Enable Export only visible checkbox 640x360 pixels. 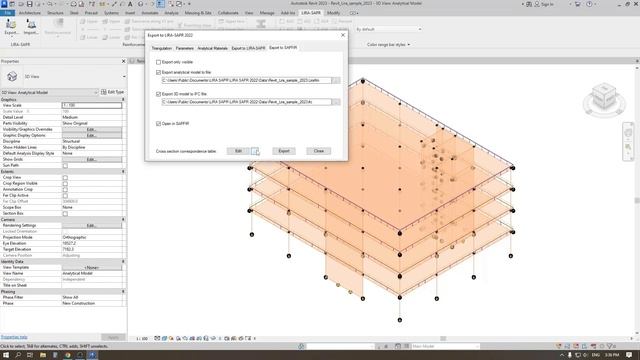click(x=158, y=62)
